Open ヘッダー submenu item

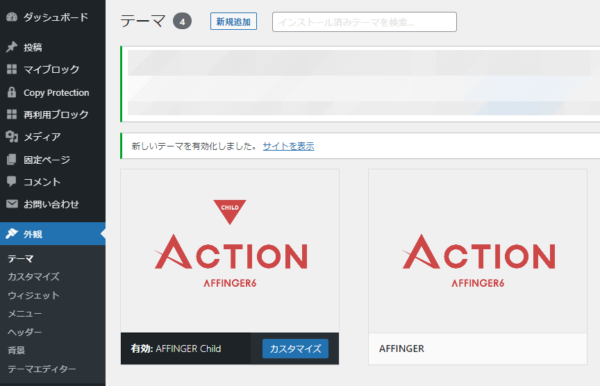click(x=25, y=332)
